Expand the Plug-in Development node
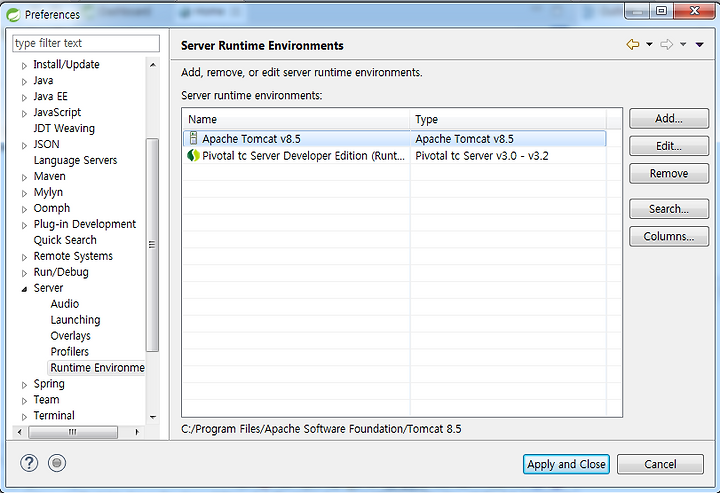The width and height of the screenshot is (720, 493). (24, 225)
